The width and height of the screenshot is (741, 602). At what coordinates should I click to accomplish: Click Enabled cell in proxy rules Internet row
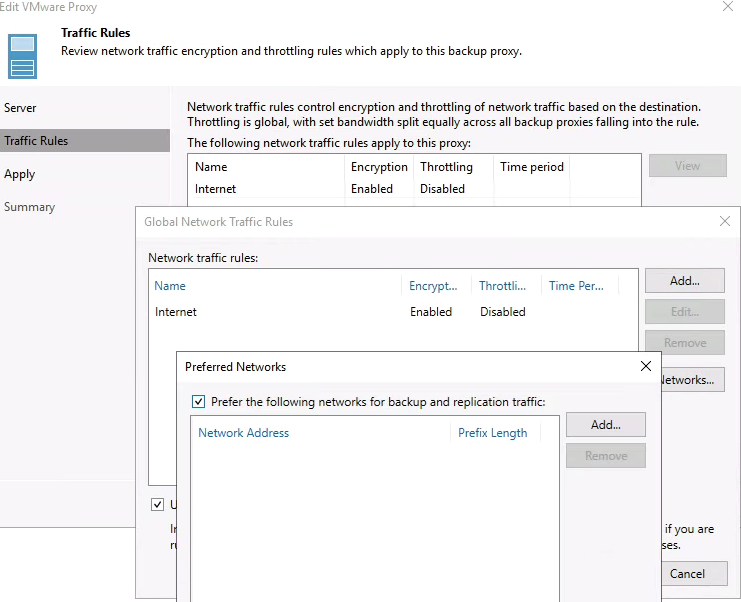[x=372, y=189]
